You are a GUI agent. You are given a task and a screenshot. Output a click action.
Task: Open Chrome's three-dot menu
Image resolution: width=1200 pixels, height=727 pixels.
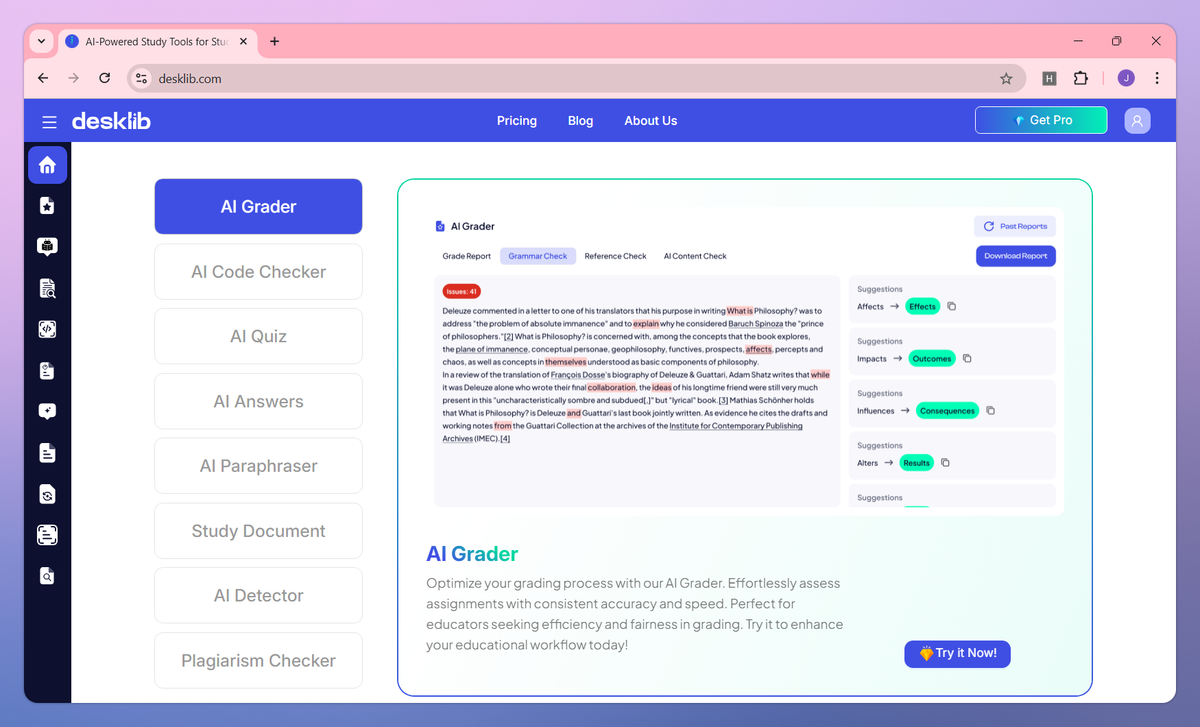coord(1157,78)
